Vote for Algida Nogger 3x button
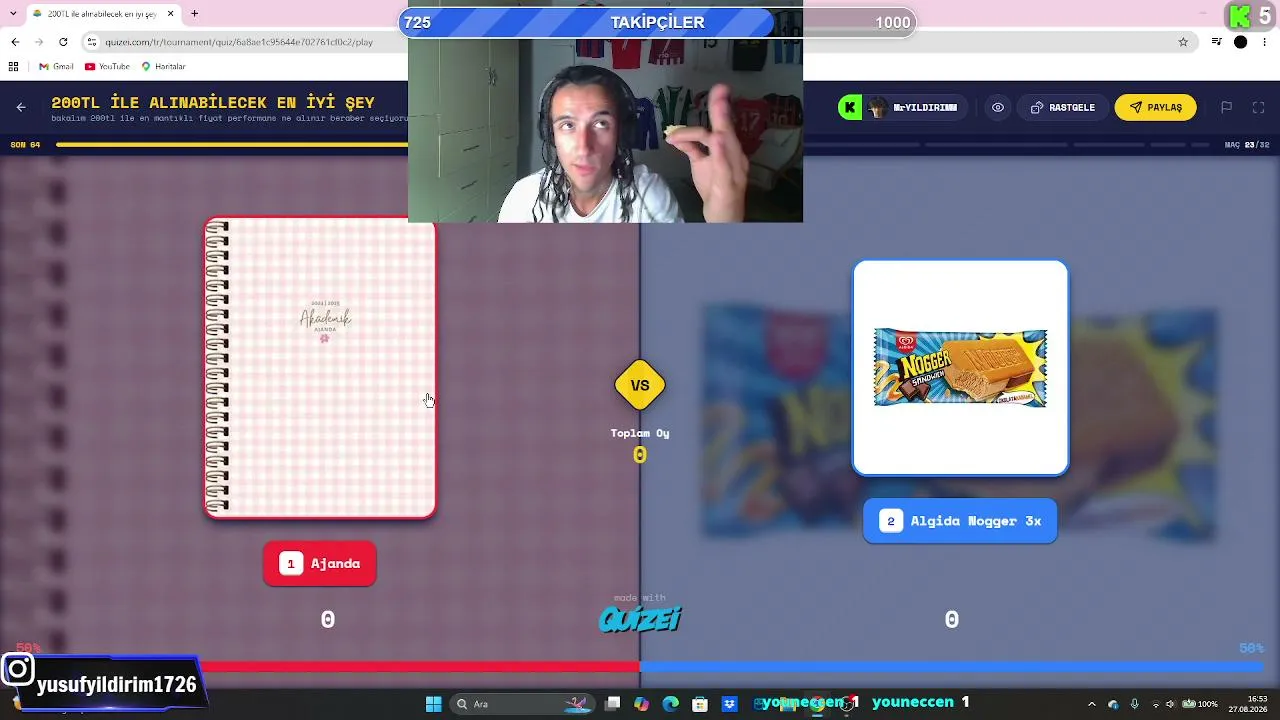 960,521
